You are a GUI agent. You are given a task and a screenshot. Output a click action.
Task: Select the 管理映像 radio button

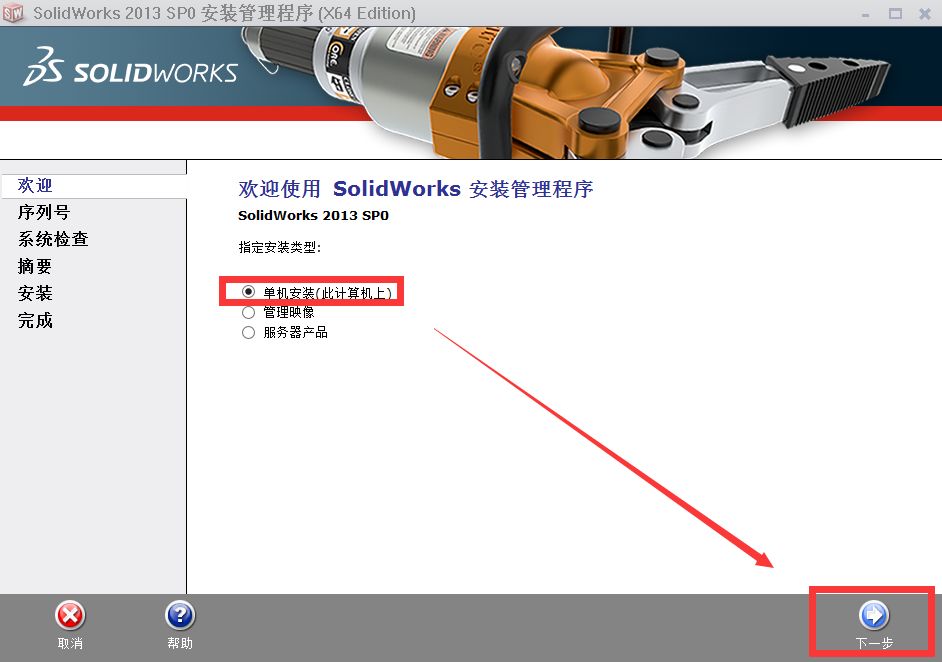tap(248, 312)
